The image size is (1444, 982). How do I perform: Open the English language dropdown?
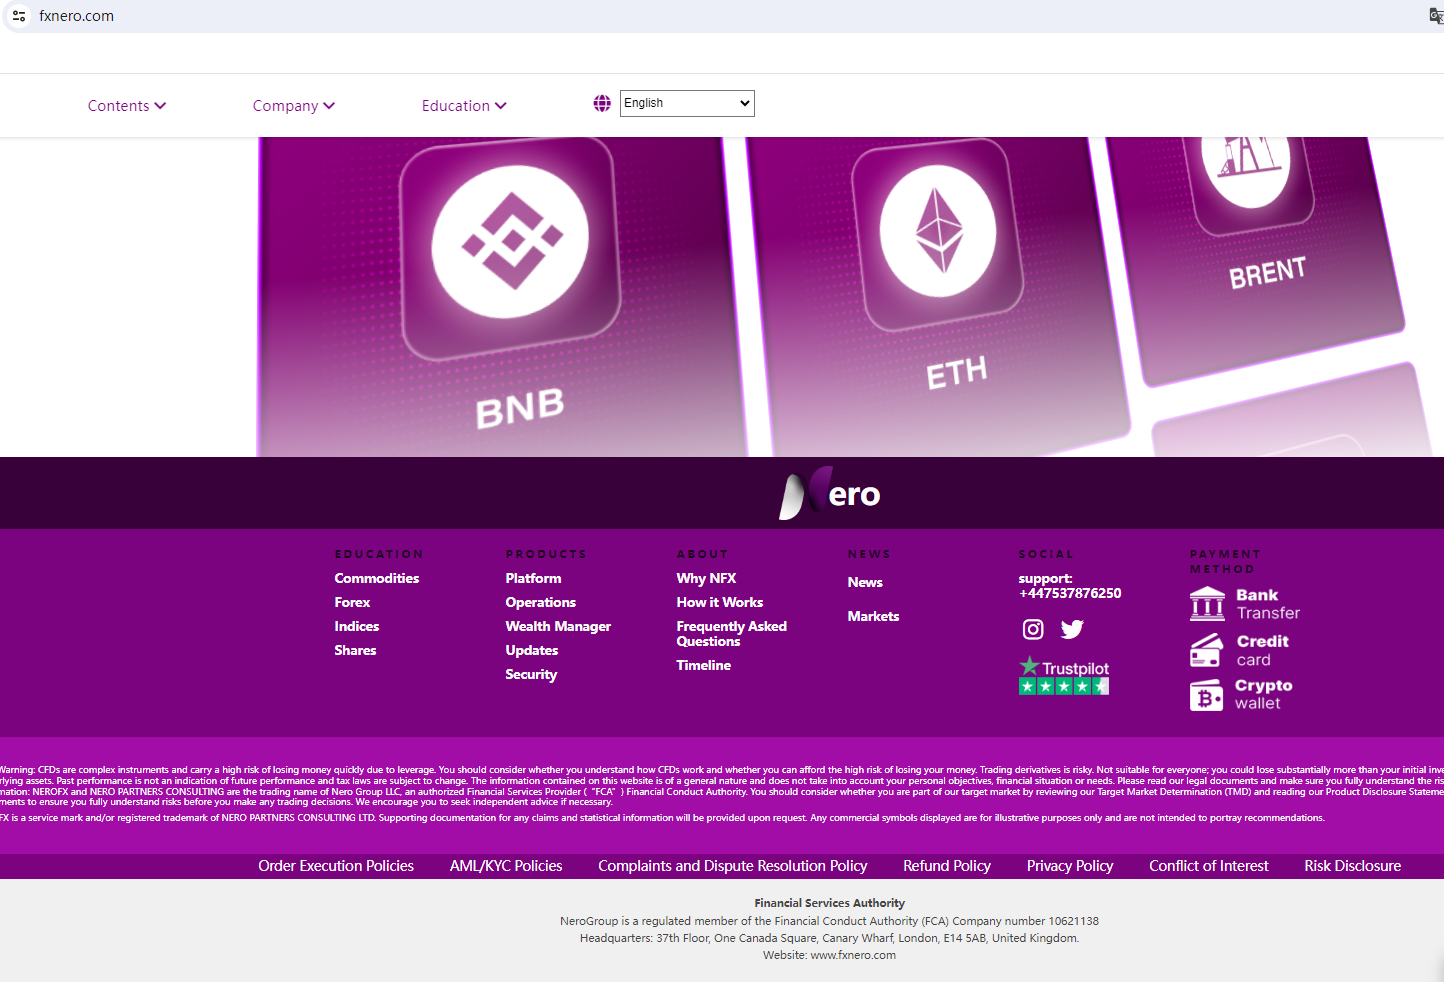click(687, 103)
